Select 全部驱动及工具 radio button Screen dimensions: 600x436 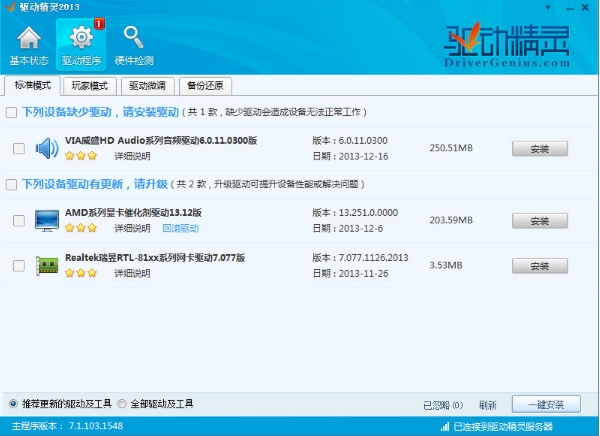click(122, 403)
